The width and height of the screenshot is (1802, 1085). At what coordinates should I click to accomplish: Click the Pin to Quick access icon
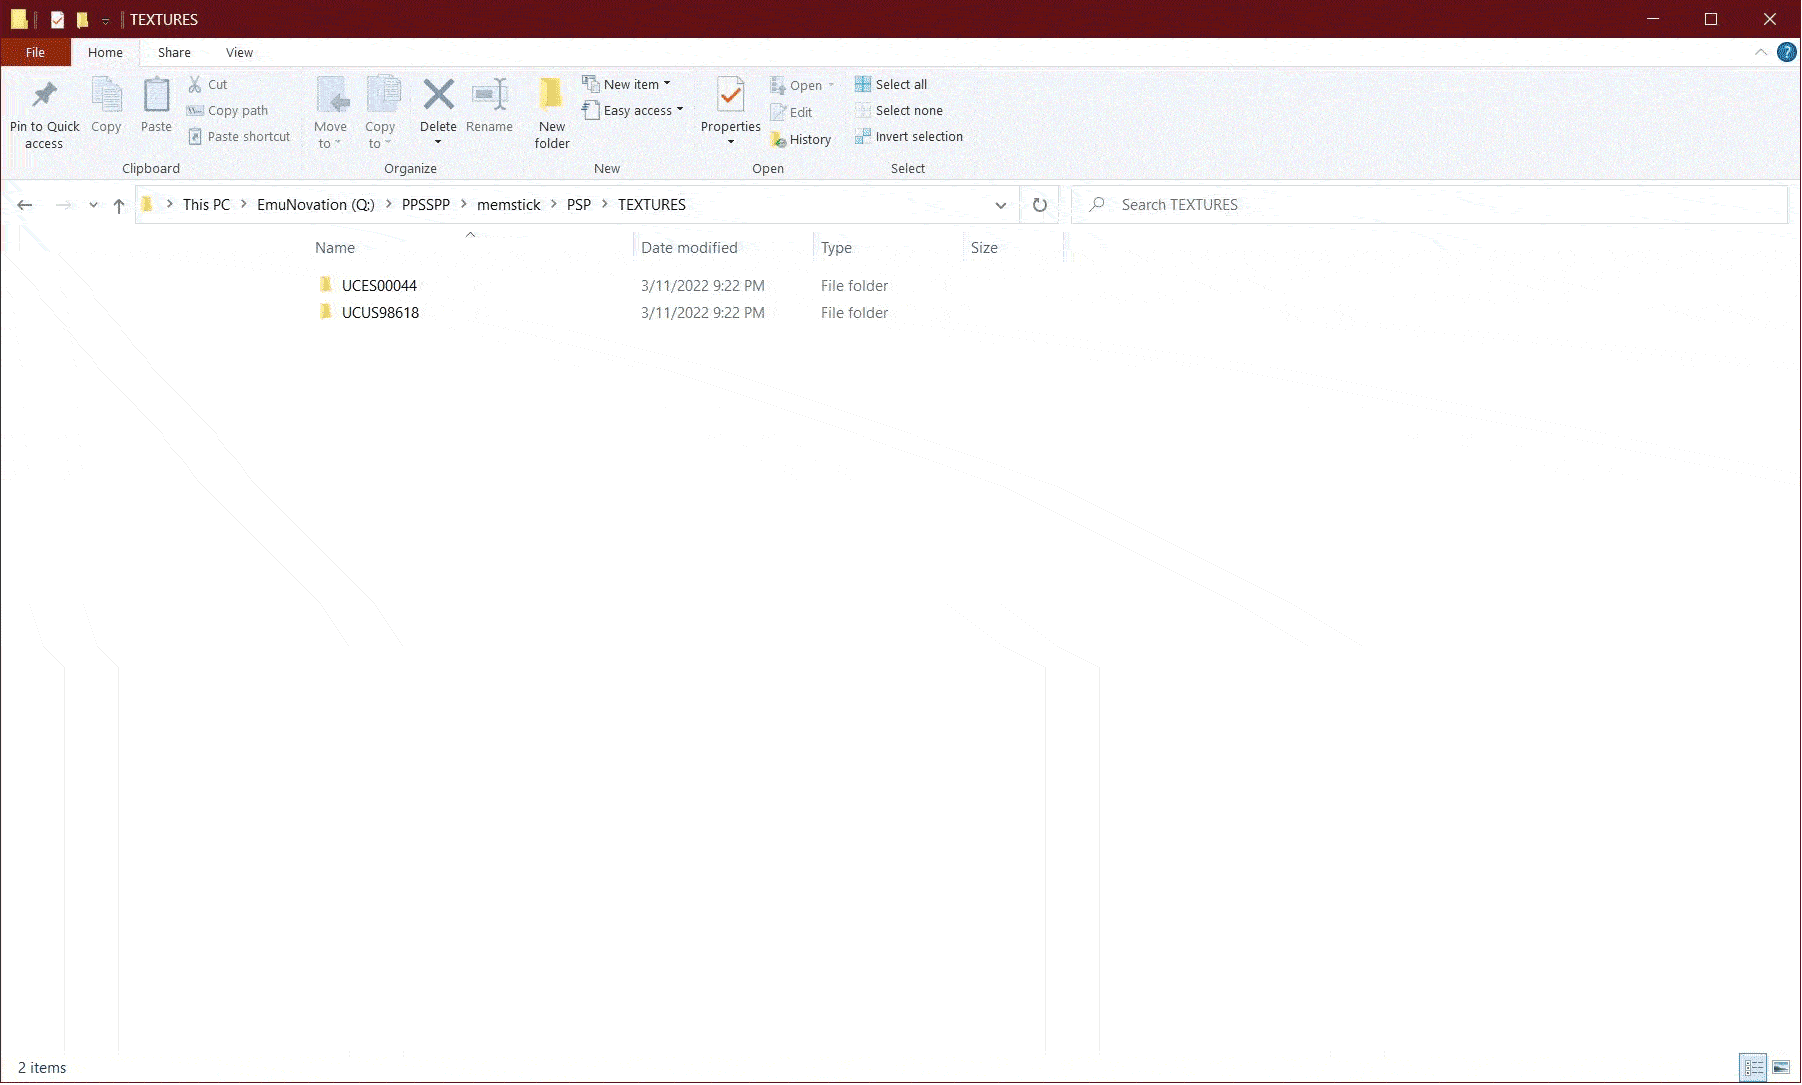pos(44,96)
